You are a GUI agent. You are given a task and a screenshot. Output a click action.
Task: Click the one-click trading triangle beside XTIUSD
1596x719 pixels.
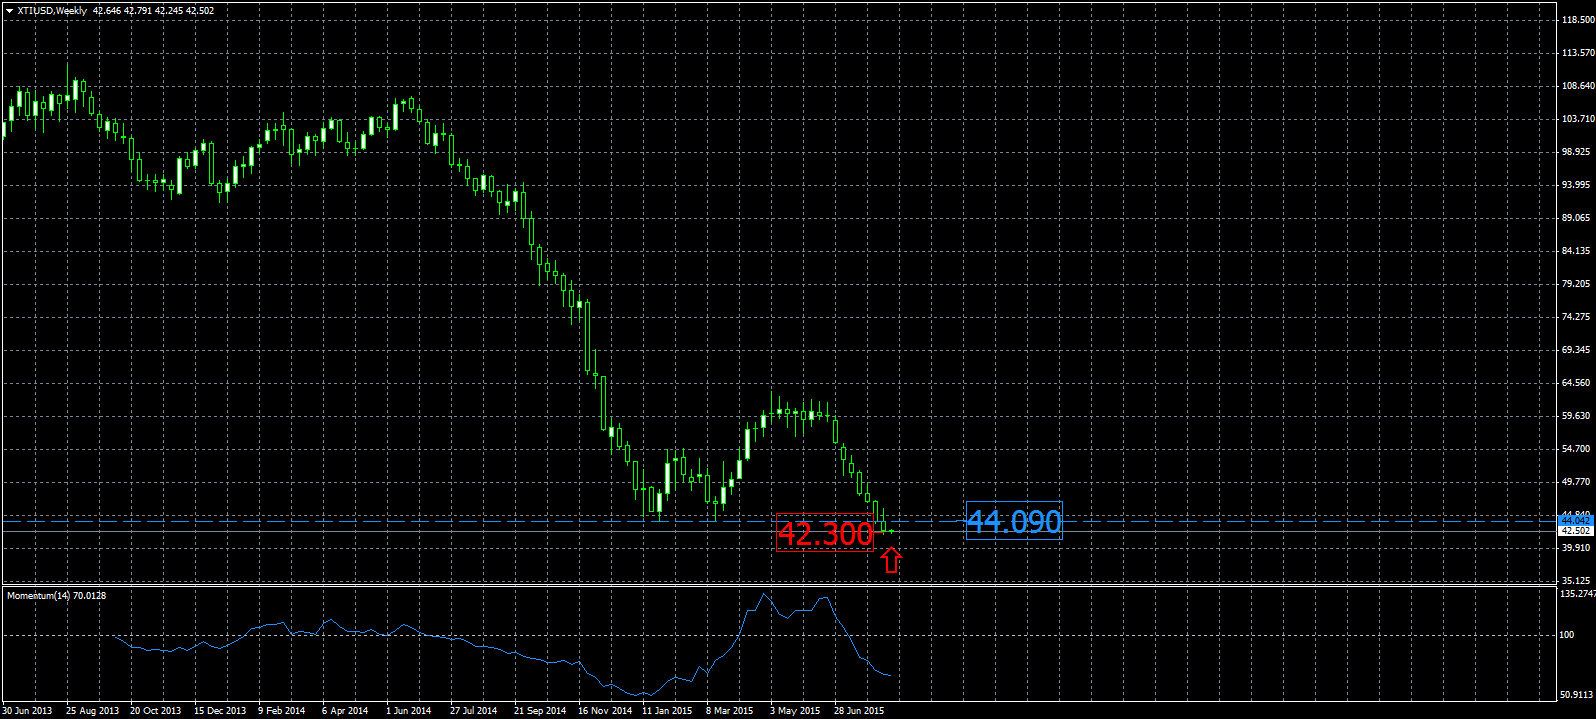tap(10, 11)
